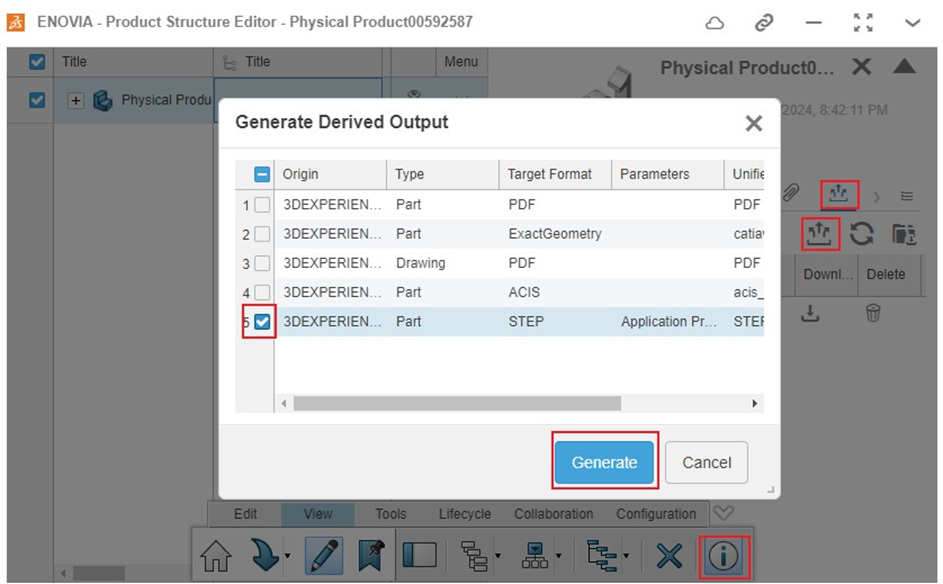943x584 pixels.
Task: Click the expand structure tree icon
Action: coord(602,556)
